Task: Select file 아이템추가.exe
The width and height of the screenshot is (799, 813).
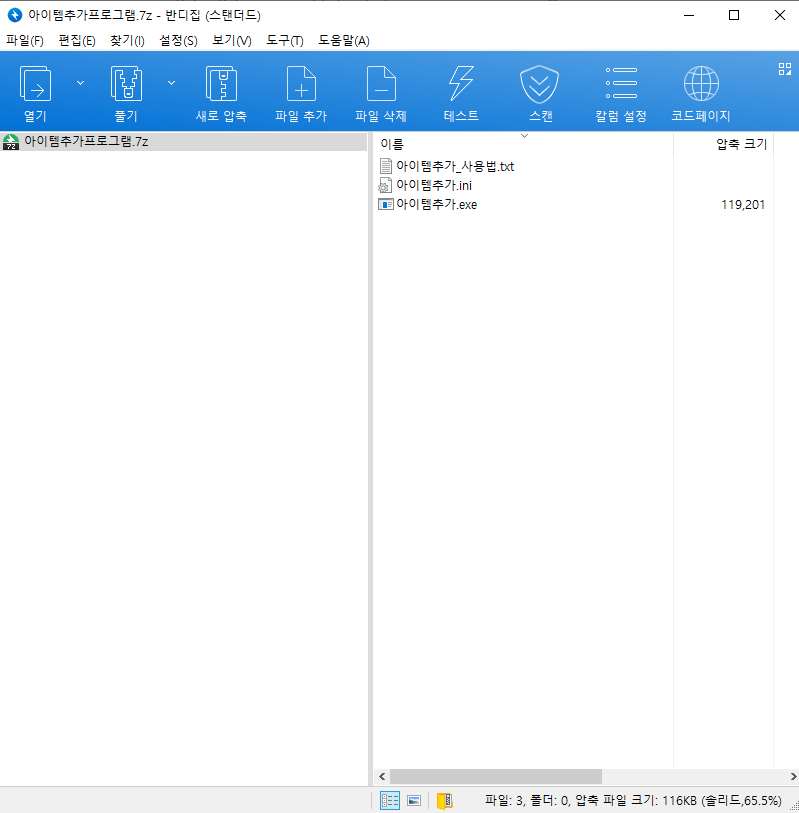Action: tap(436, 205)
